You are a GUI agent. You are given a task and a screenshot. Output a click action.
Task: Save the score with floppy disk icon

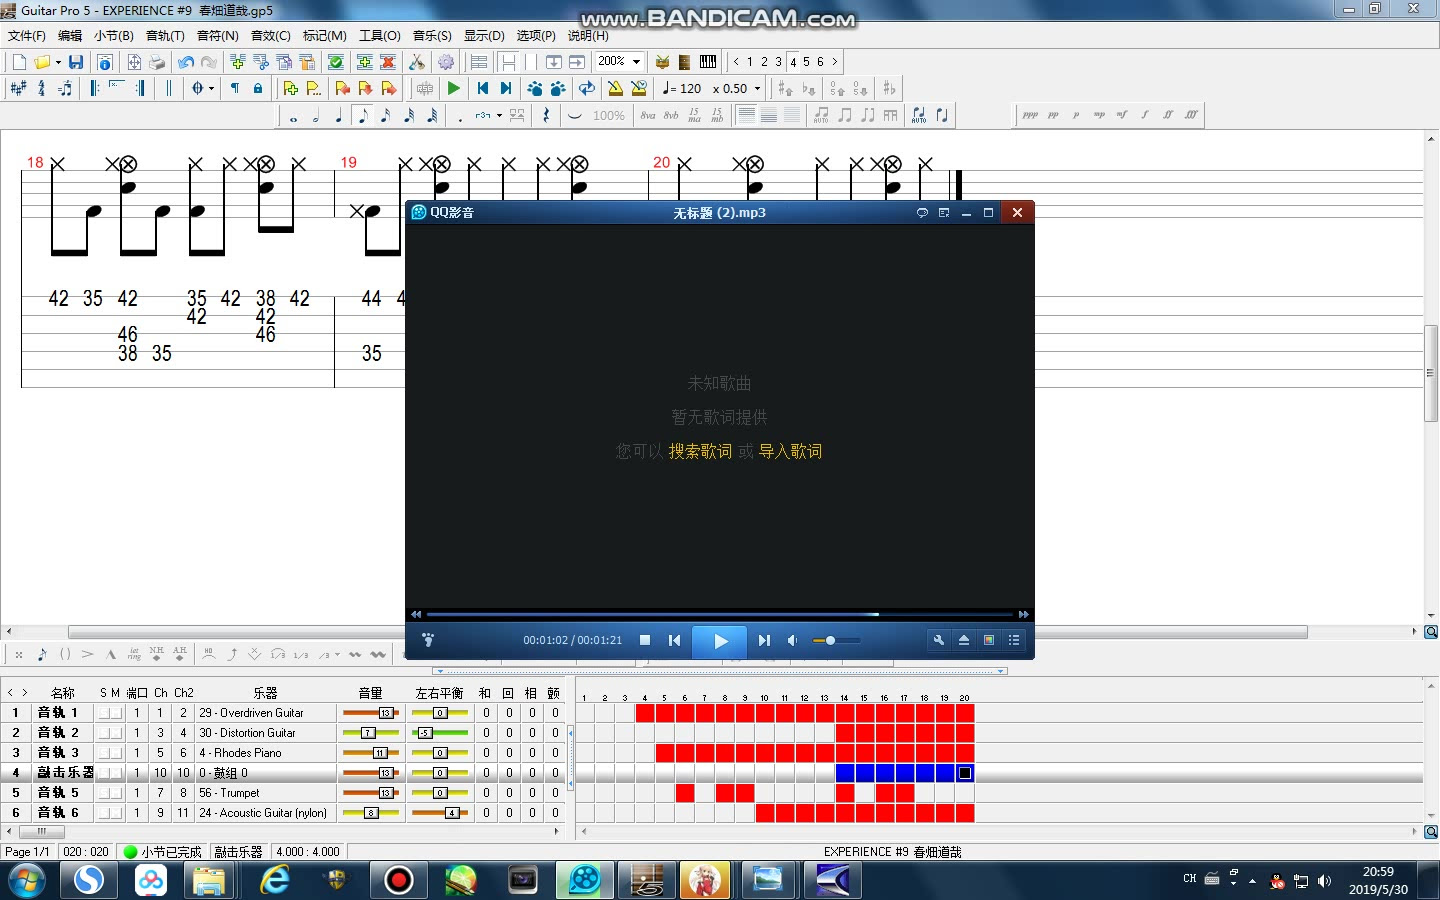coord(76,62)
